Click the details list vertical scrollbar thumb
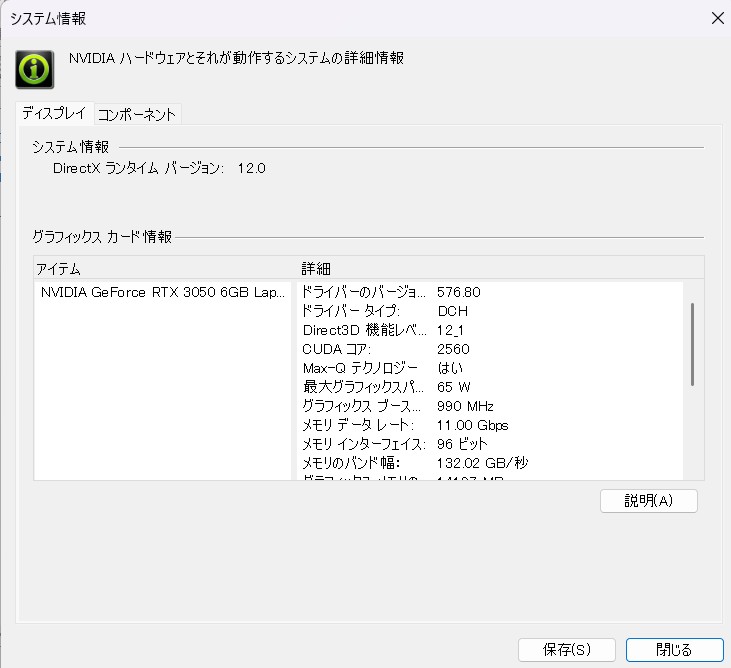 tap(692, 344)
